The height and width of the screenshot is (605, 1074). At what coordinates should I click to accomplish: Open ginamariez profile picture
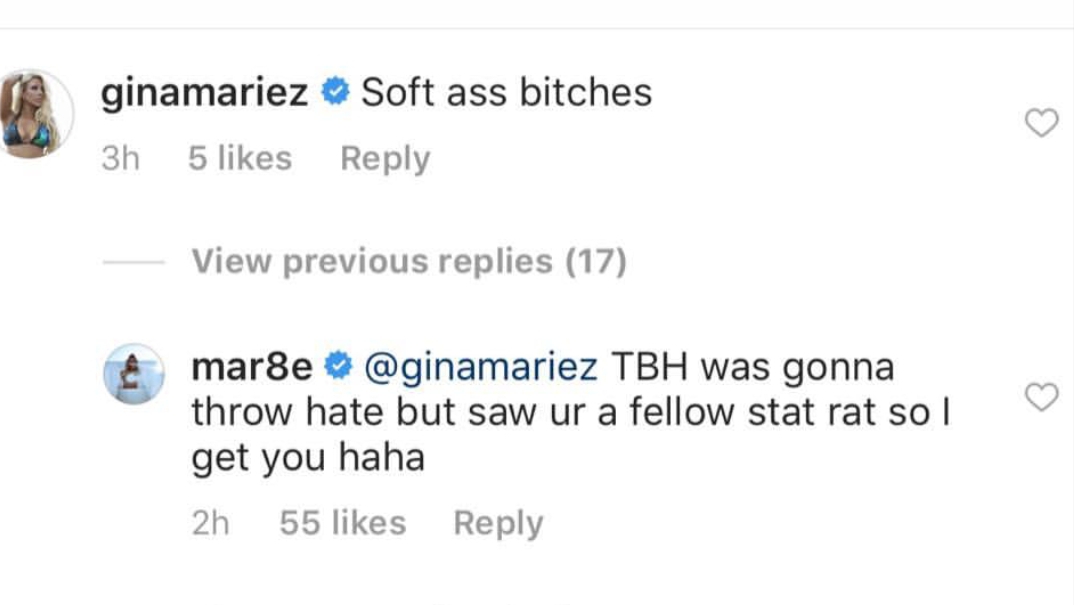(x=33, y=114)
